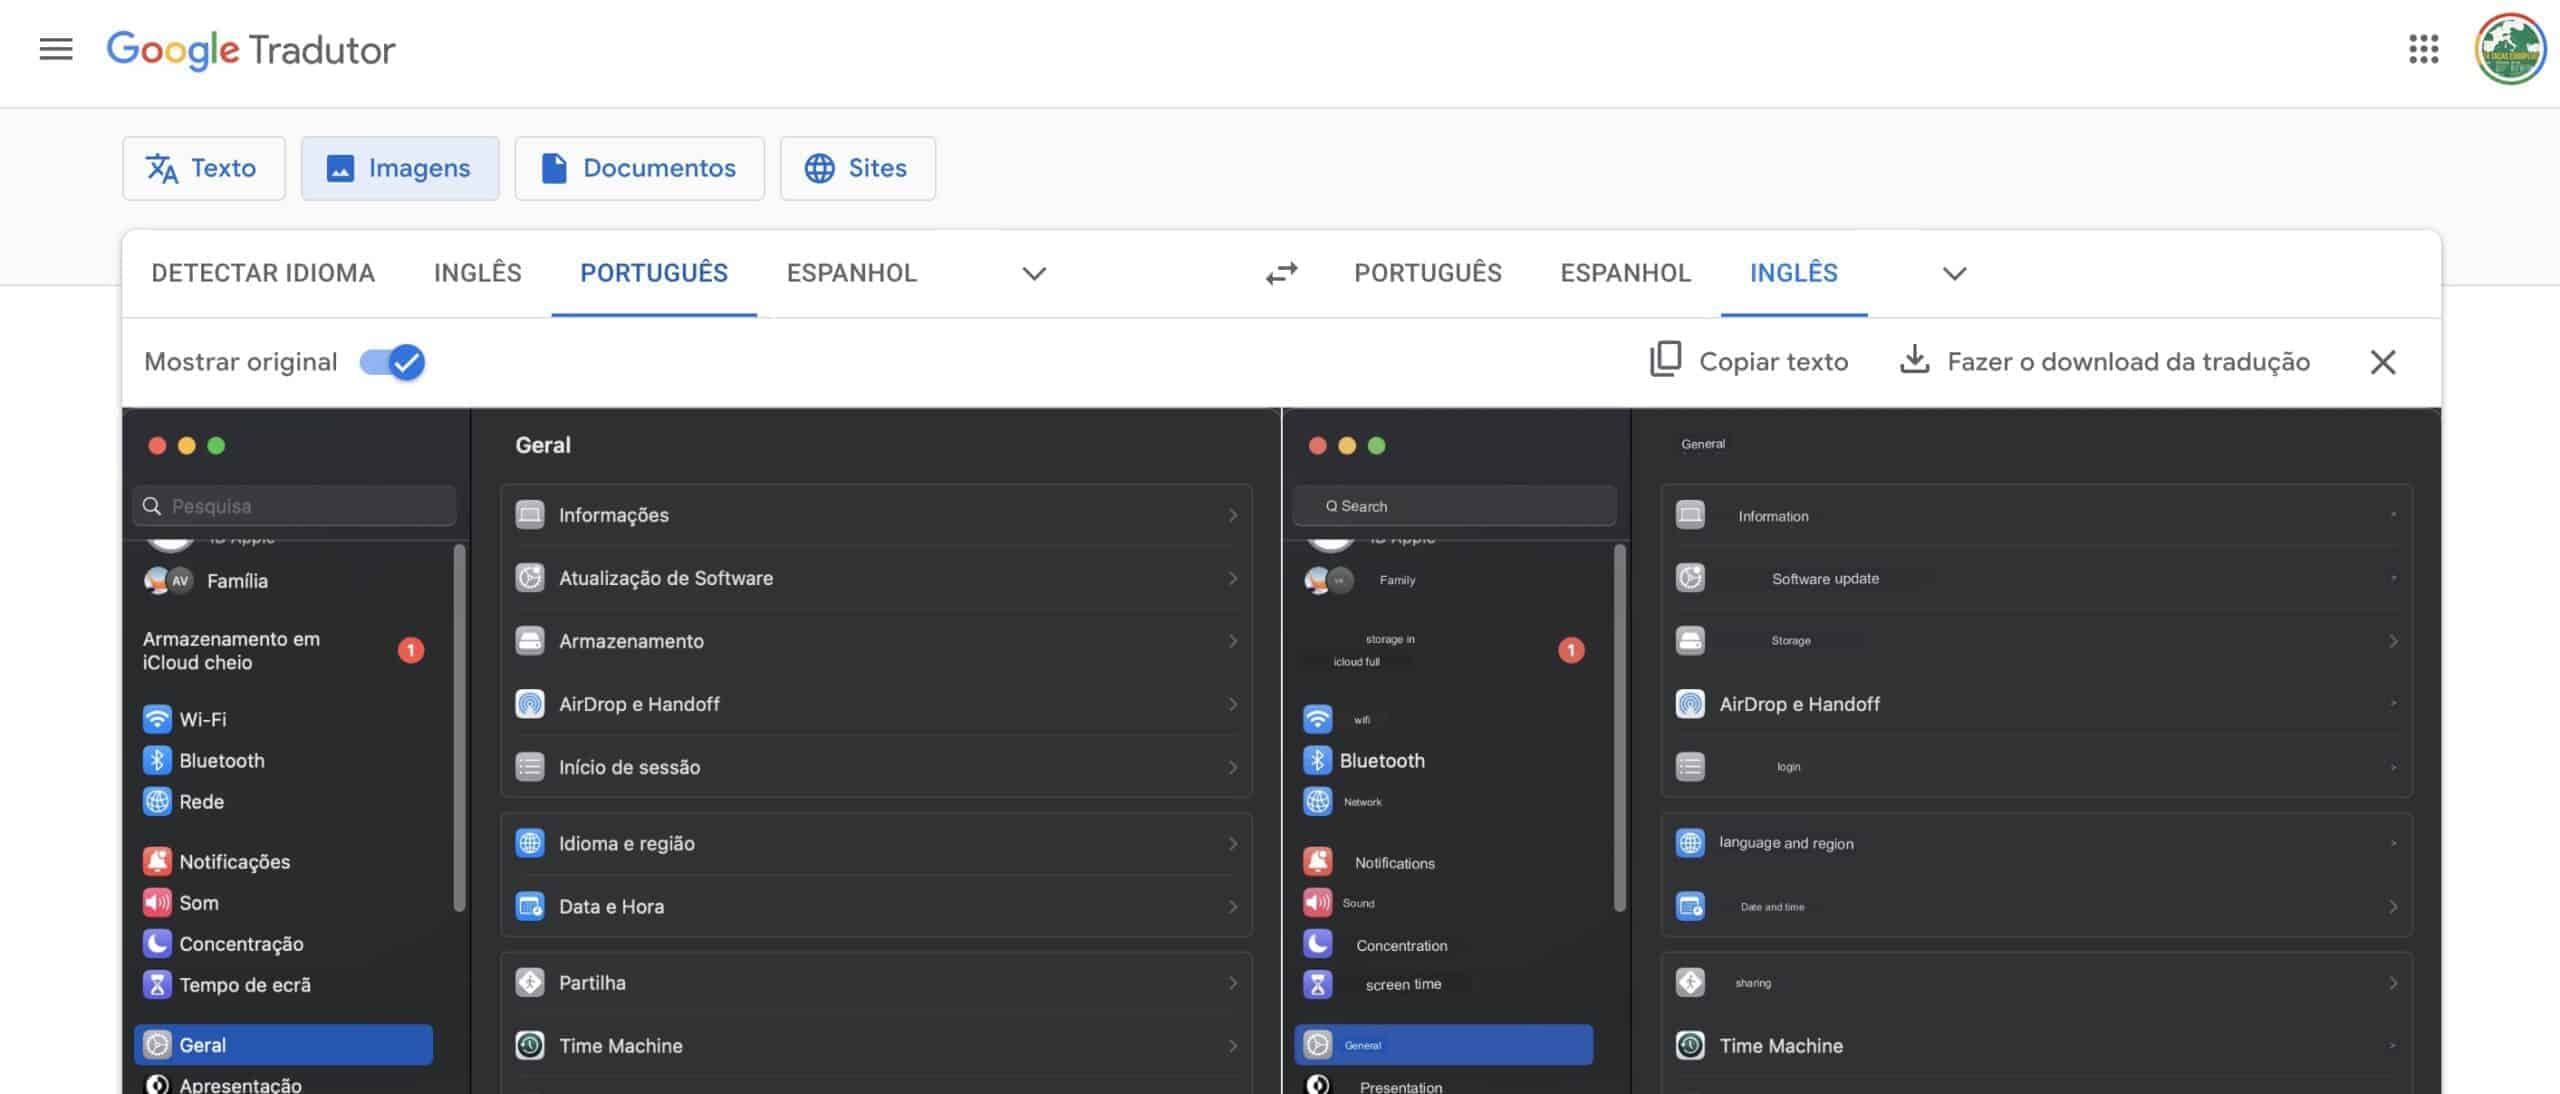Open the main navigation hamburger menu
Screen dimensions: 2560x1094
tap(55, 49)
